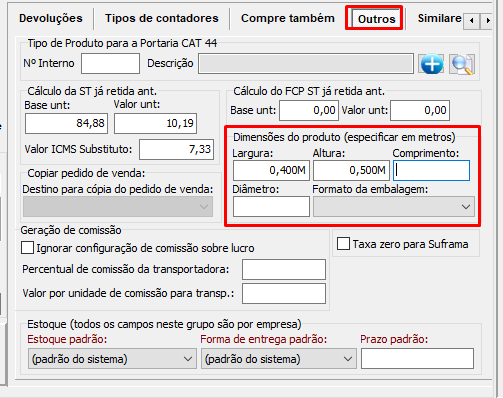
Task: Click Percentual de comissão da transportadora field
Action: [284, 269]
